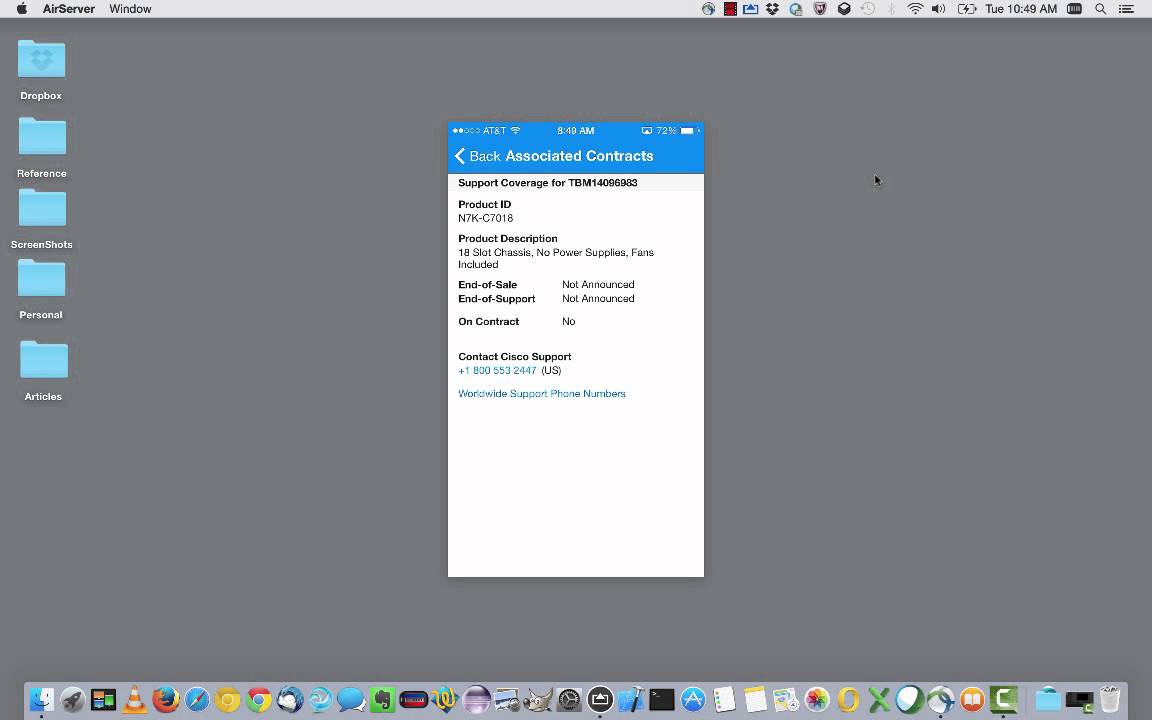Screen dimensions: 1152x720
Task: Open Notification Center list icon in the menu bar
Action: (x=1126, y=9)
